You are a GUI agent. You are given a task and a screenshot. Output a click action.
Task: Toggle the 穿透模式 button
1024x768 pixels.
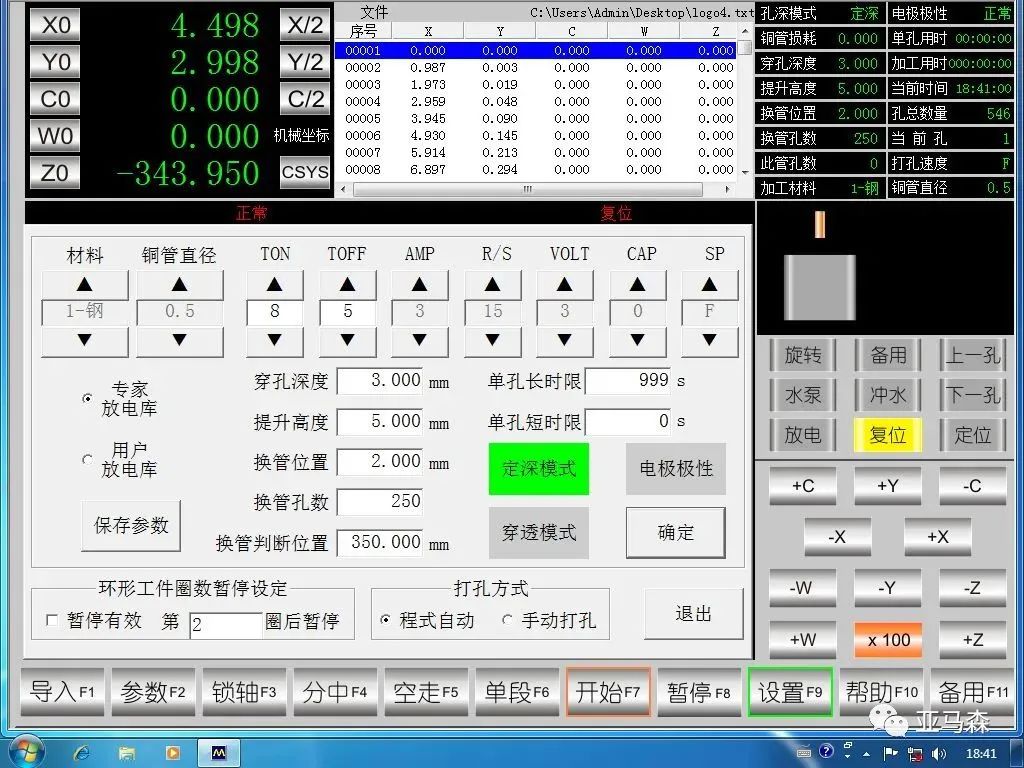point(539,533)
